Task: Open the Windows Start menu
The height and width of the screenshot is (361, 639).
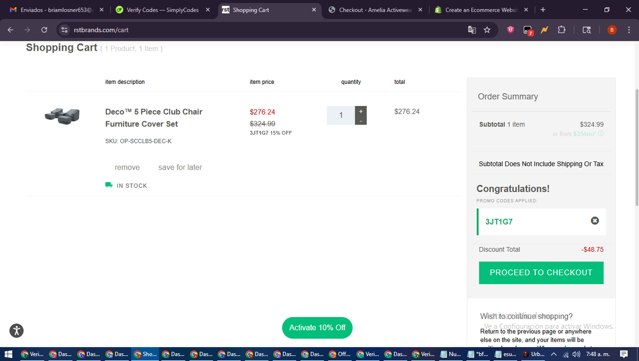Action: [8, 354]
